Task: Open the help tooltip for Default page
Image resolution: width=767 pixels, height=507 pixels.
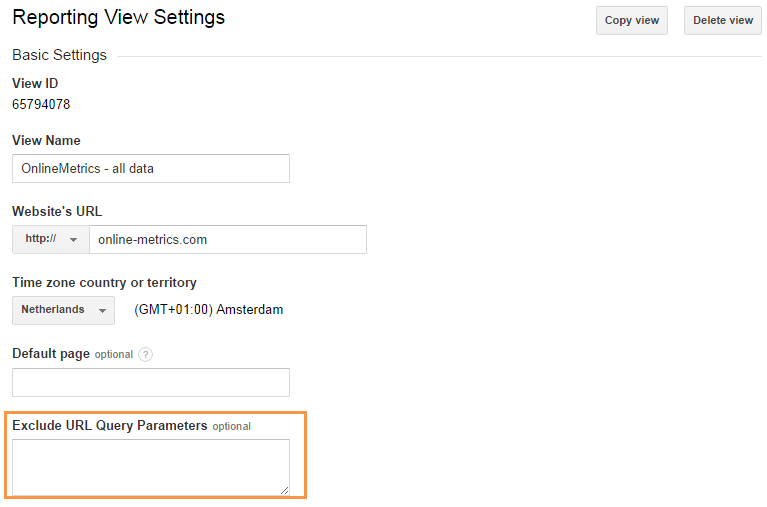Action: click(146, 354)
